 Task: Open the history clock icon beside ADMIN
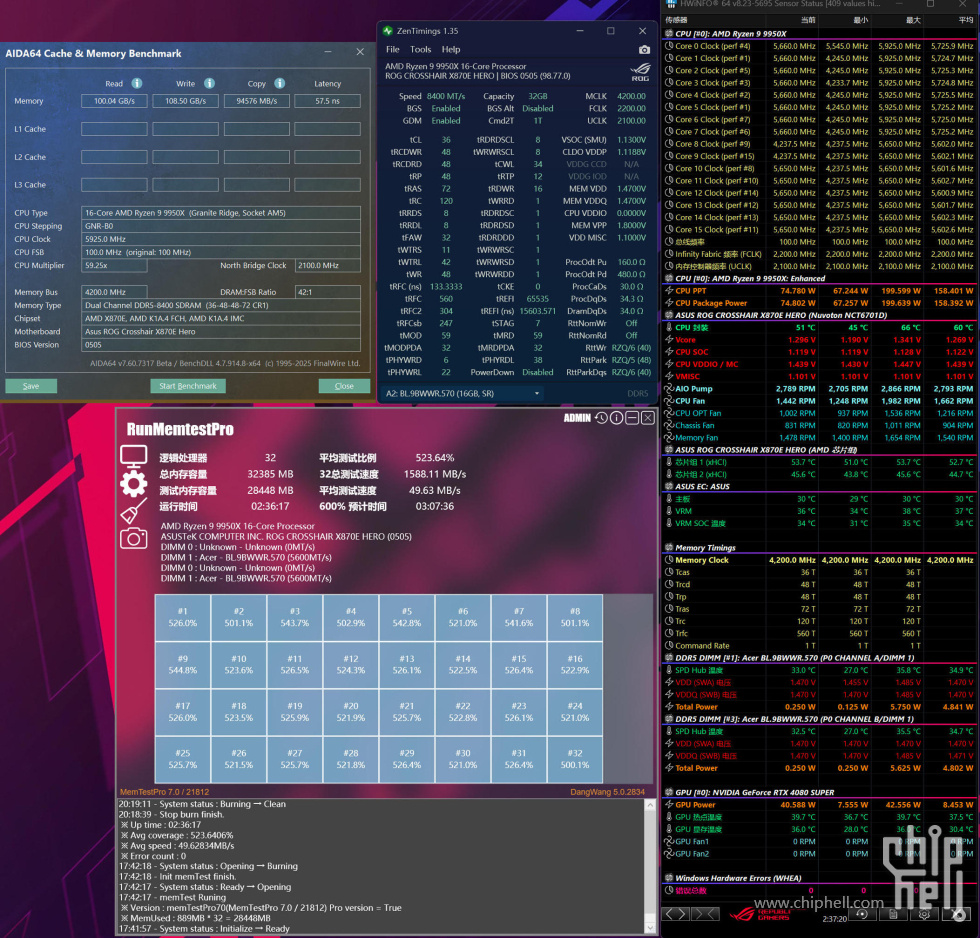(x=601, y=417)
